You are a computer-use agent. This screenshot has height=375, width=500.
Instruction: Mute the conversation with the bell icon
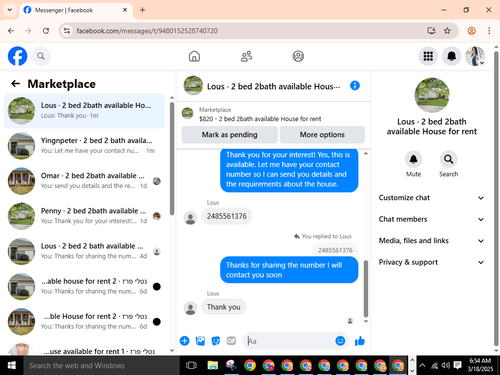[413, 159]
